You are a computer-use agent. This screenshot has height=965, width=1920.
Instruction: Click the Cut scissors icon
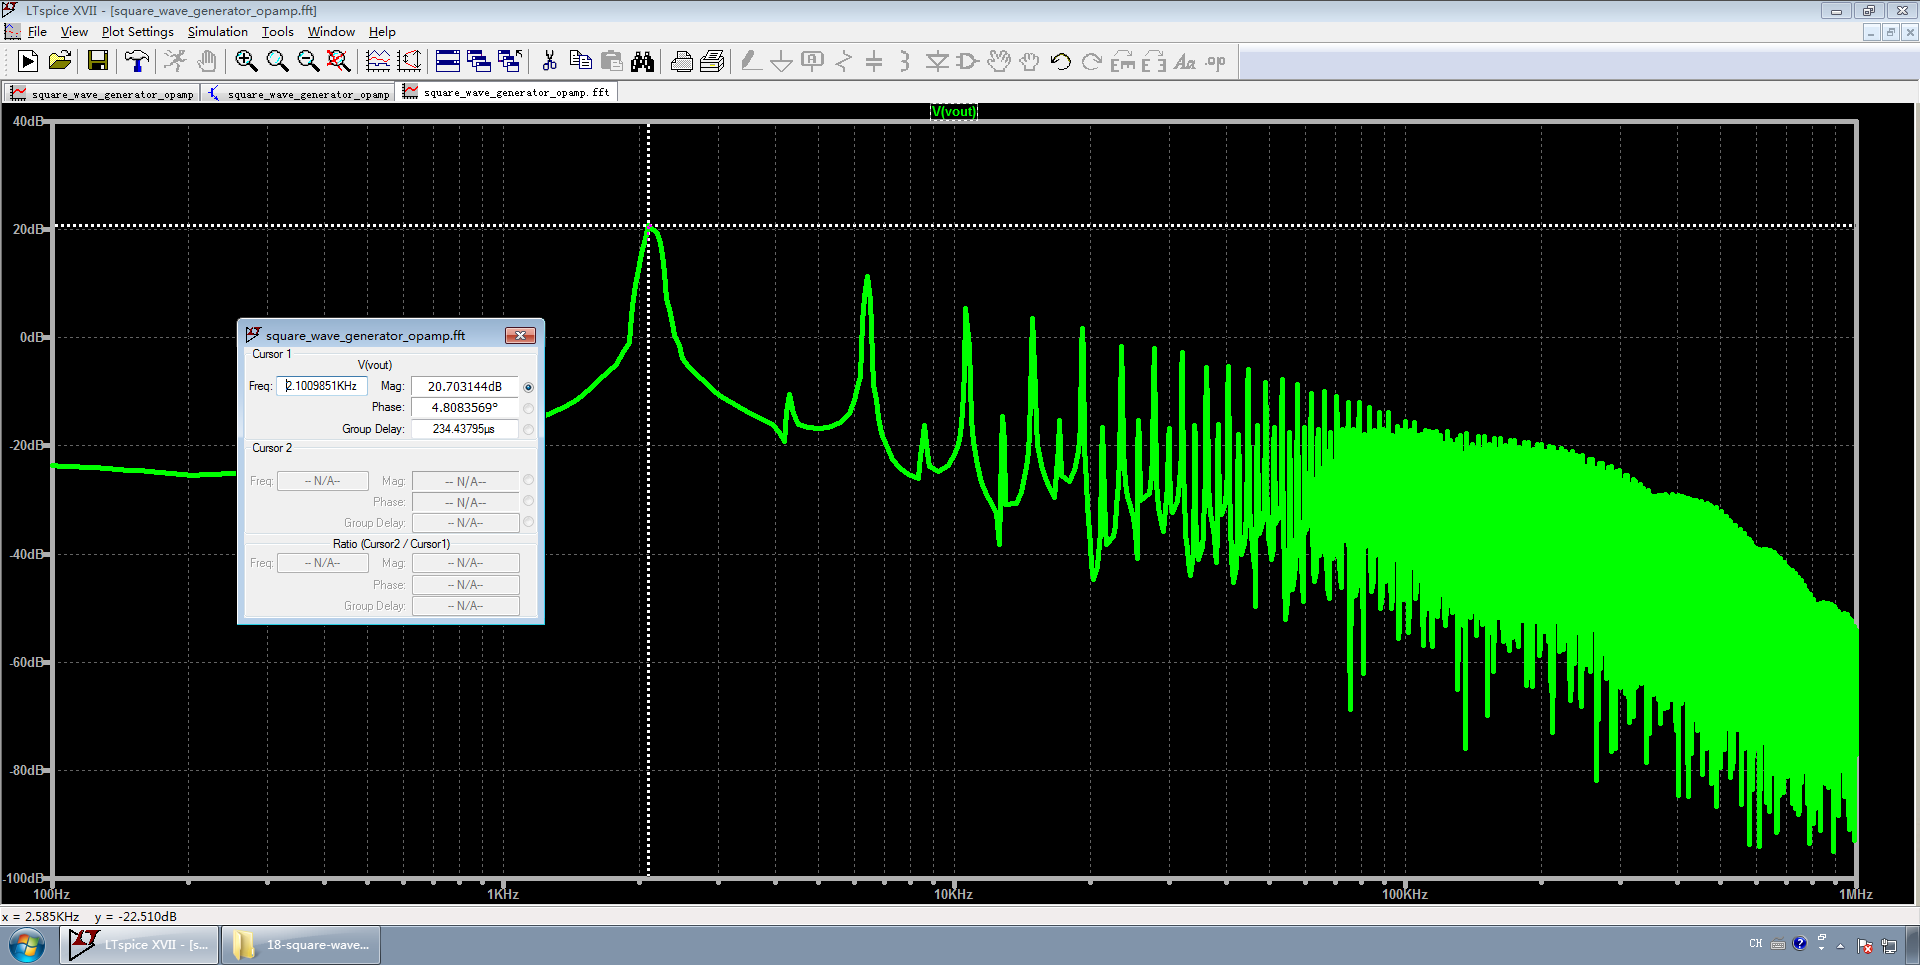[549, 62]
